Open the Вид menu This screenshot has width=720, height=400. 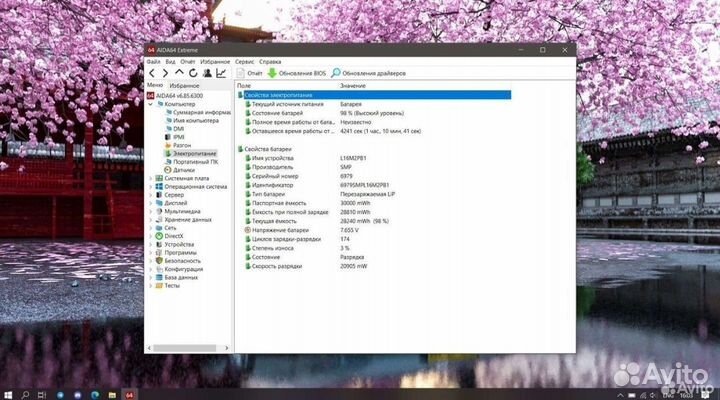[170, 62]
